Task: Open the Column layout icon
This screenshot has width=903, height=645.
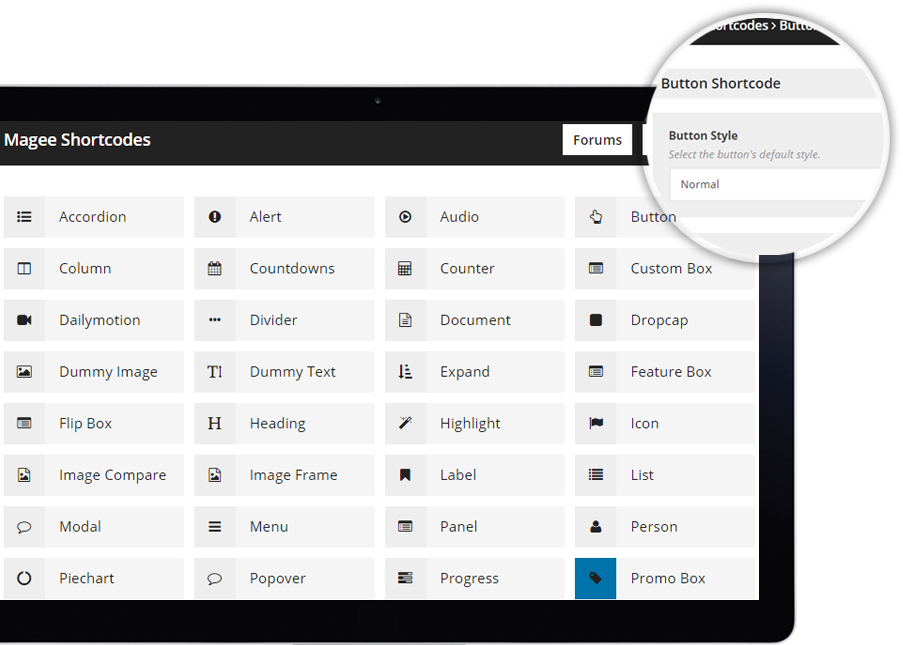Action: point(24,268)
